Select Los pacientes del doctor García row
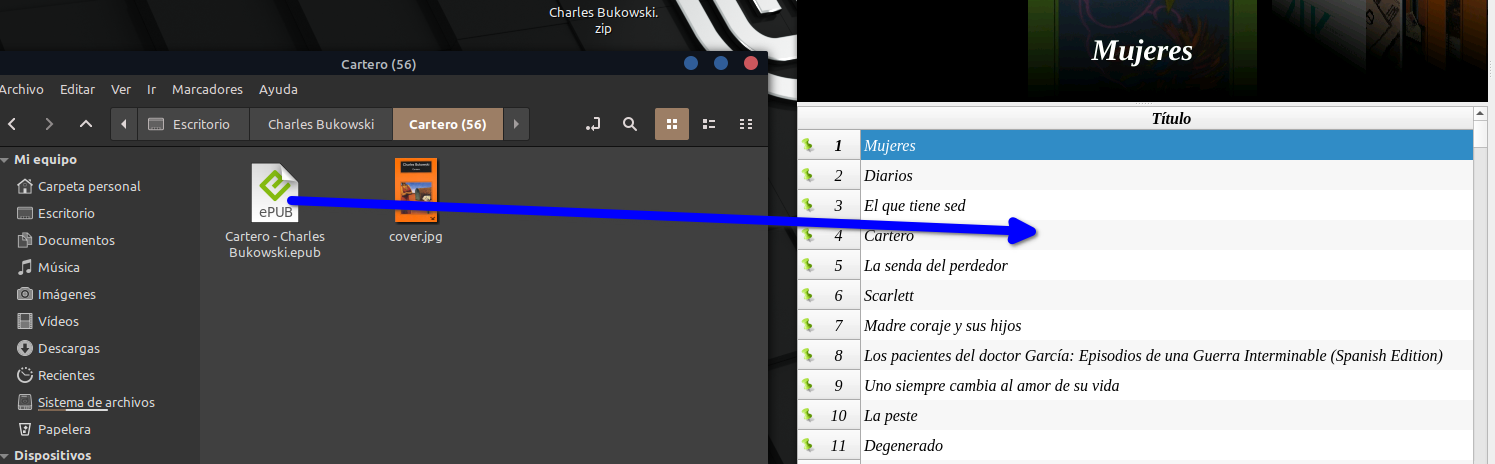 [1167, 355]
